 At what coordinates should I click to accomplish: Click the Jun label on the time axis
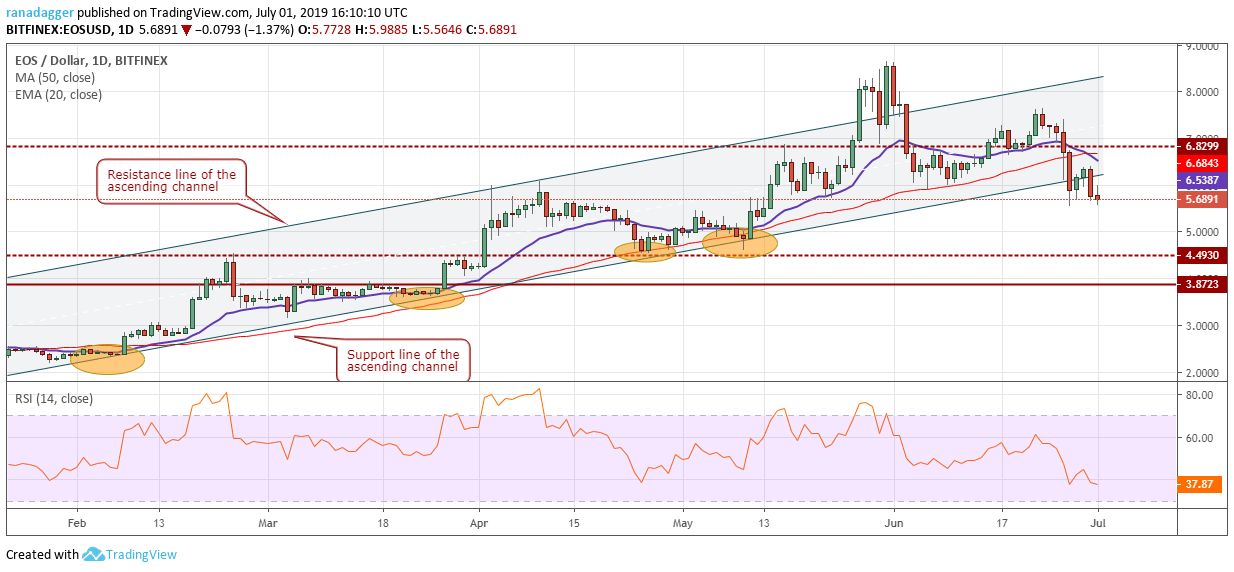click(895, 522)
